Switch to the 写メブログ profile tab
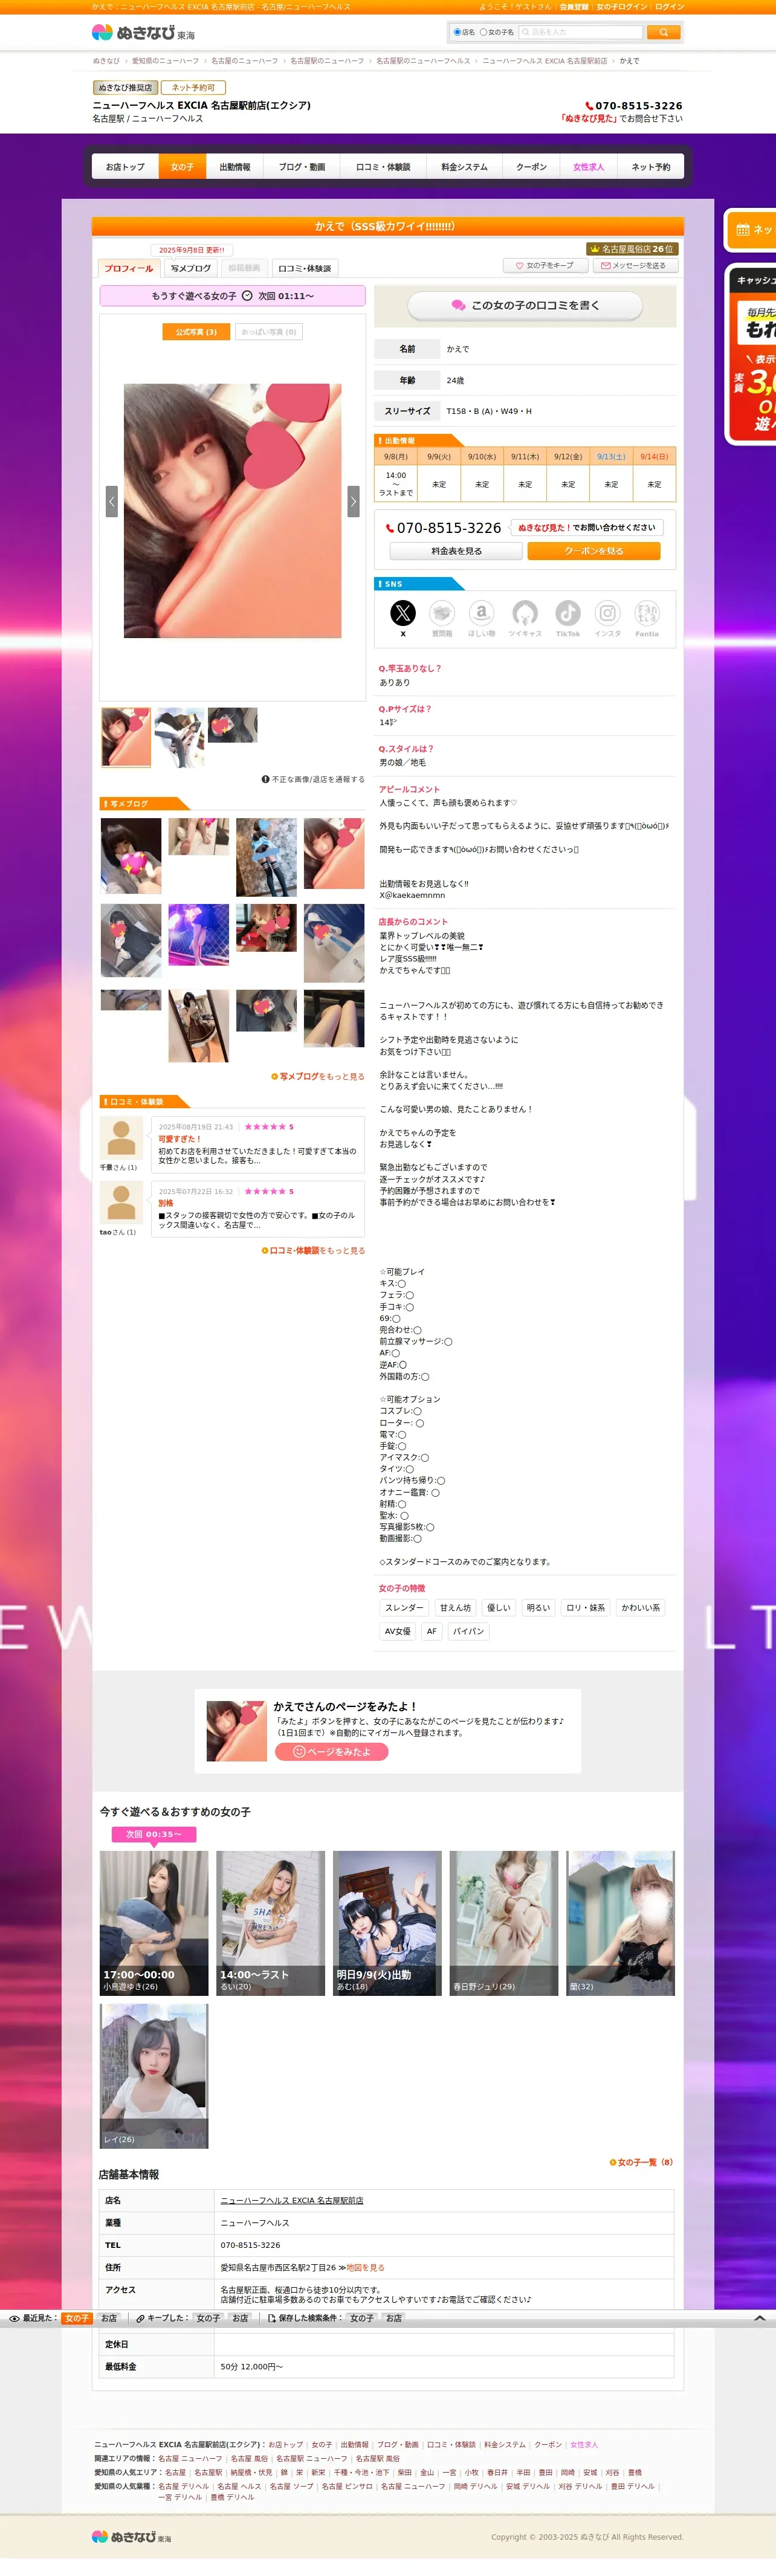The image size is (776, 2576). (x=190, y=268)
